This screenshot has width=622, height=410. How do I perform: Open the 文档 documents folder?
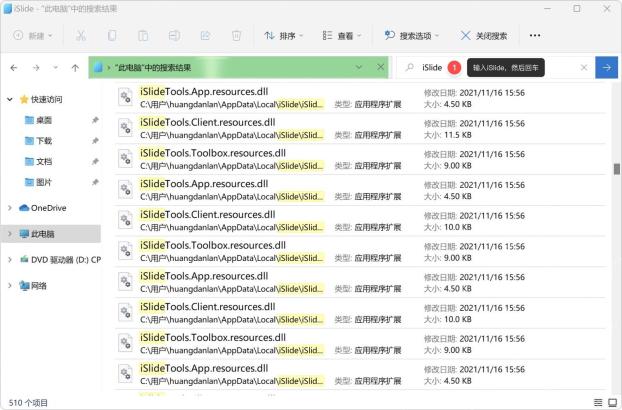click(x=38, y=161)
